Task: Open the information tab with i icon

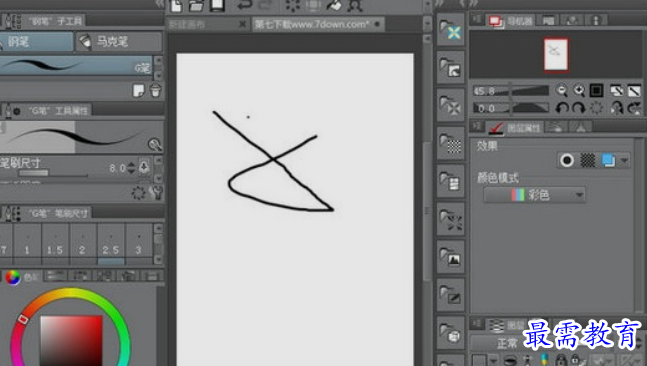Action: point(595,20)
